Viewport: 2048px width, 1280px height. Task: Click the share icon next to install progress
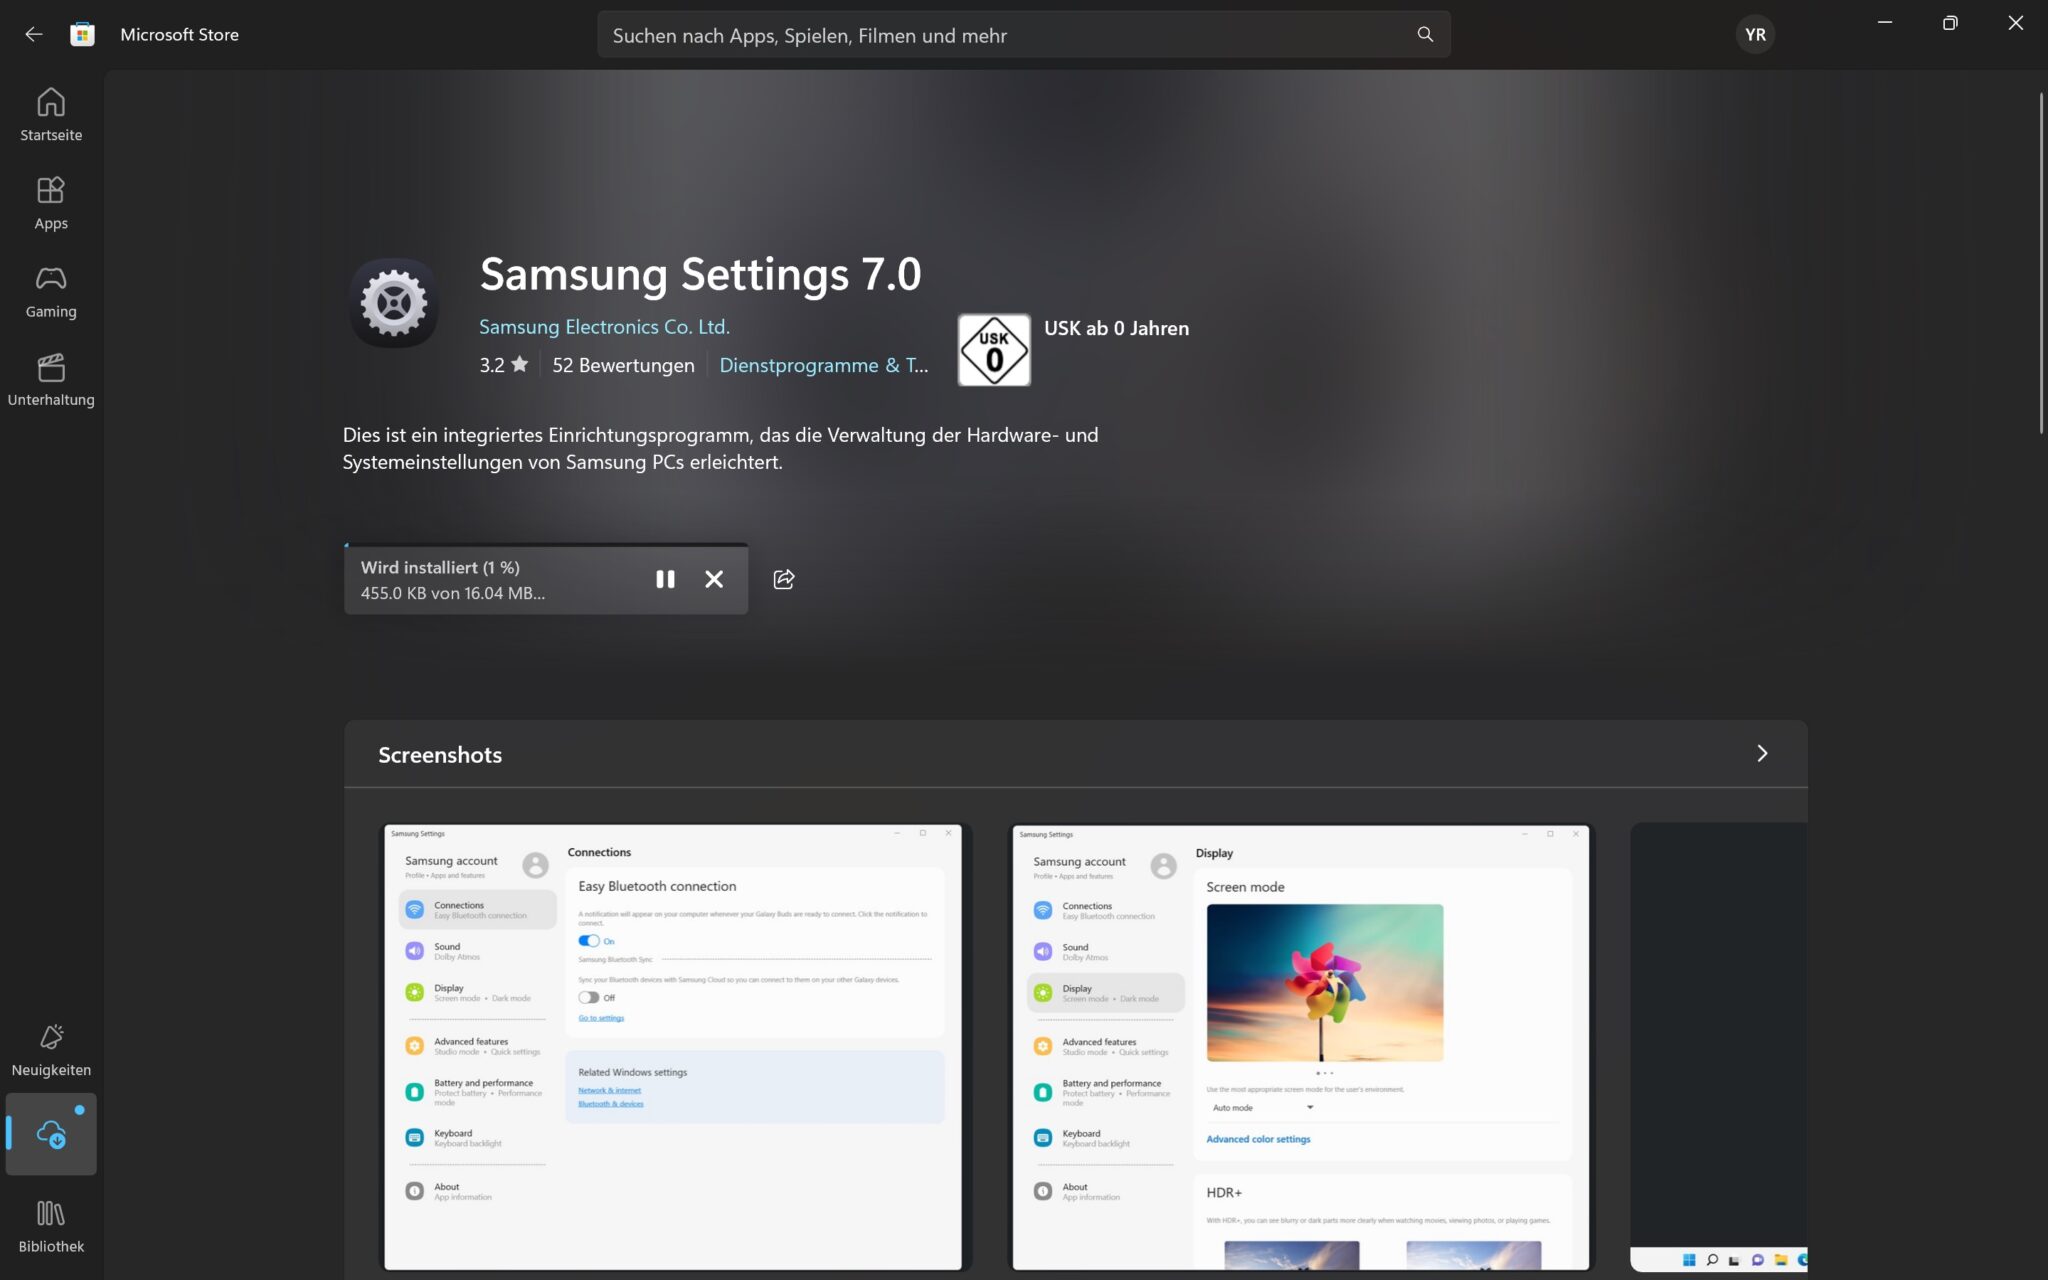point(784,579)
